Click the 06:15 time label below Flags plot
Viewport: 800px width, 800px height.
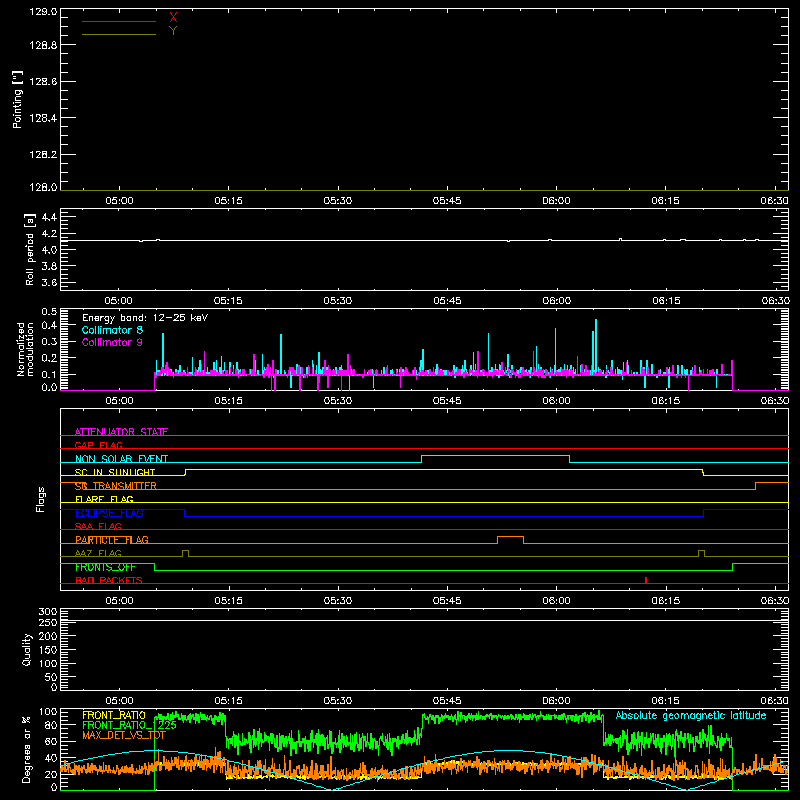point(666,601)
